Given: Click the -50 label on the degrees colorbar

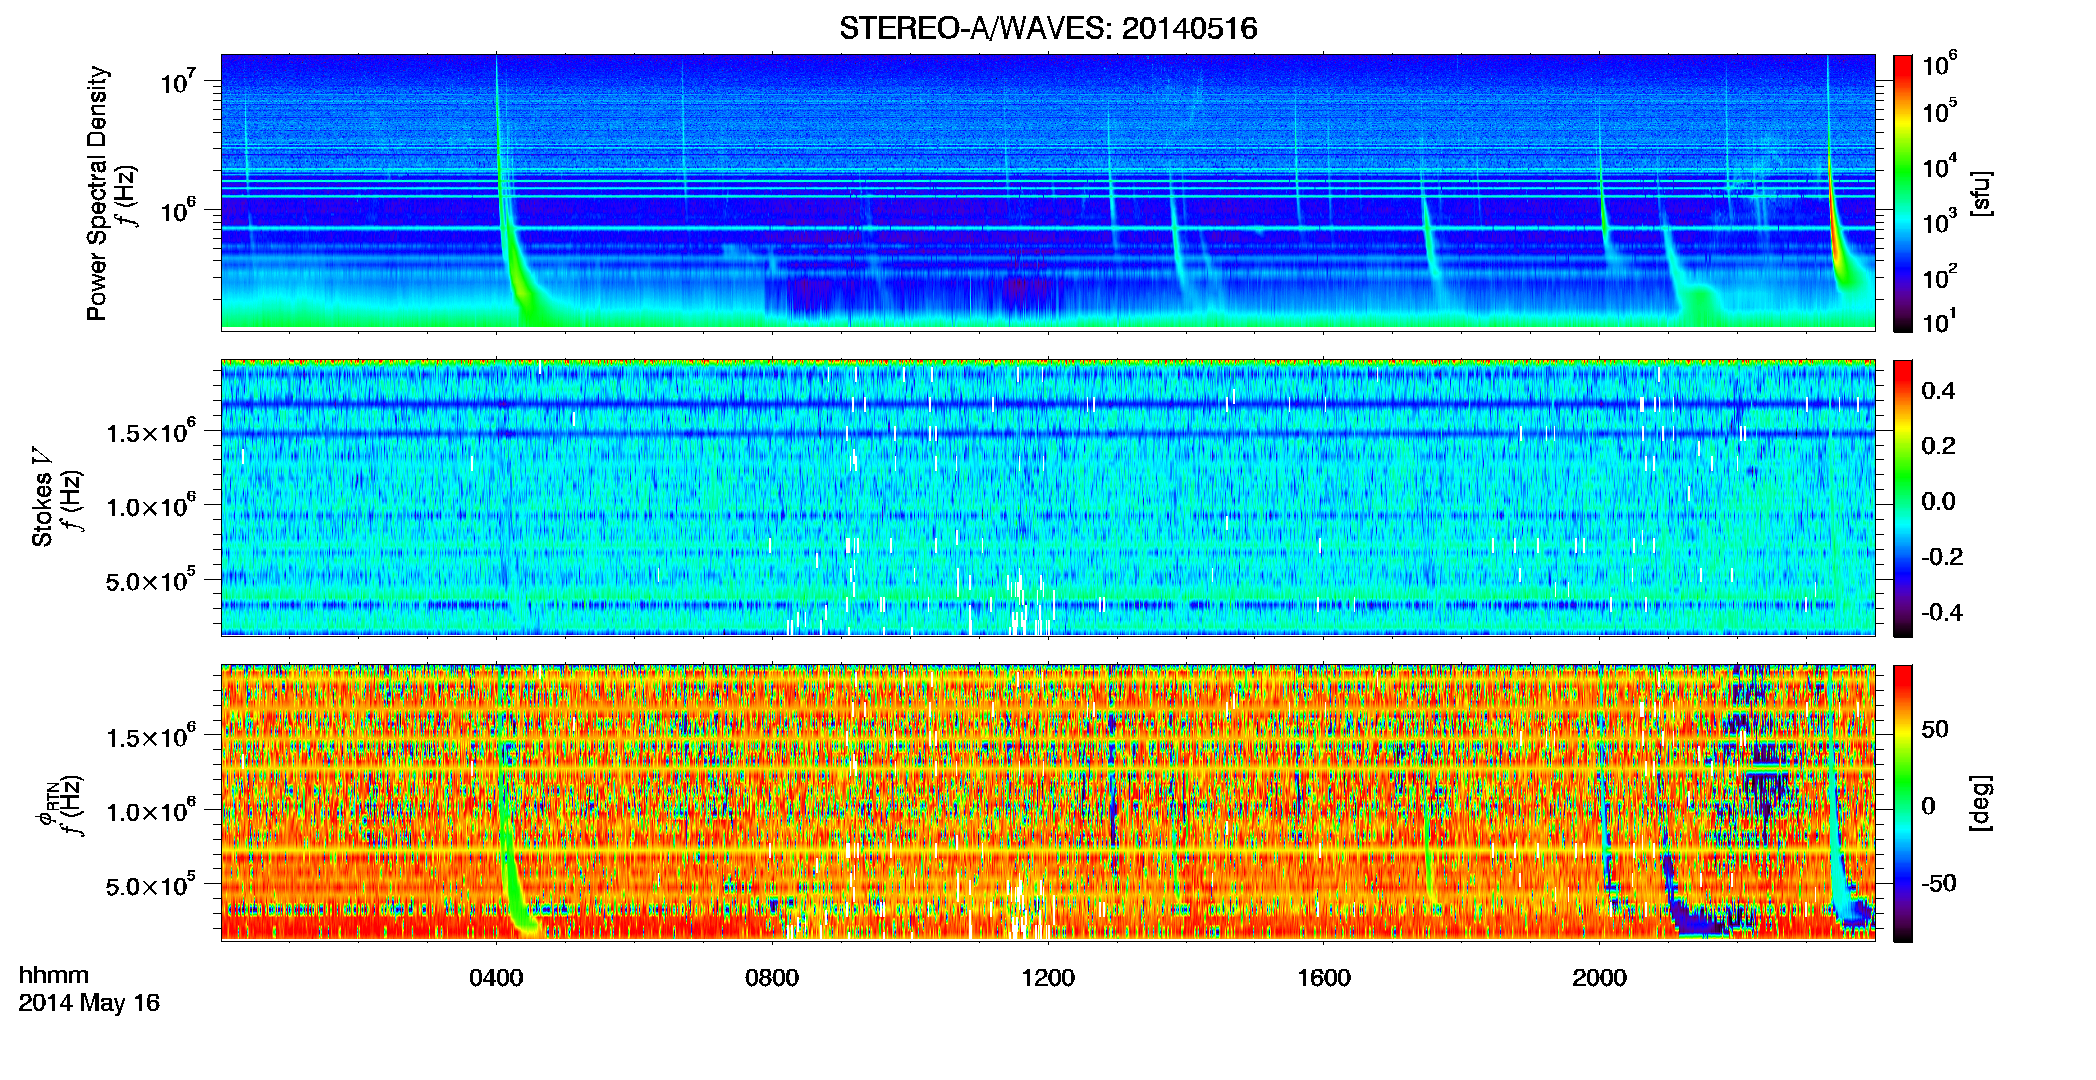Looking at the screenshot, I should [x=1939, y=884].
